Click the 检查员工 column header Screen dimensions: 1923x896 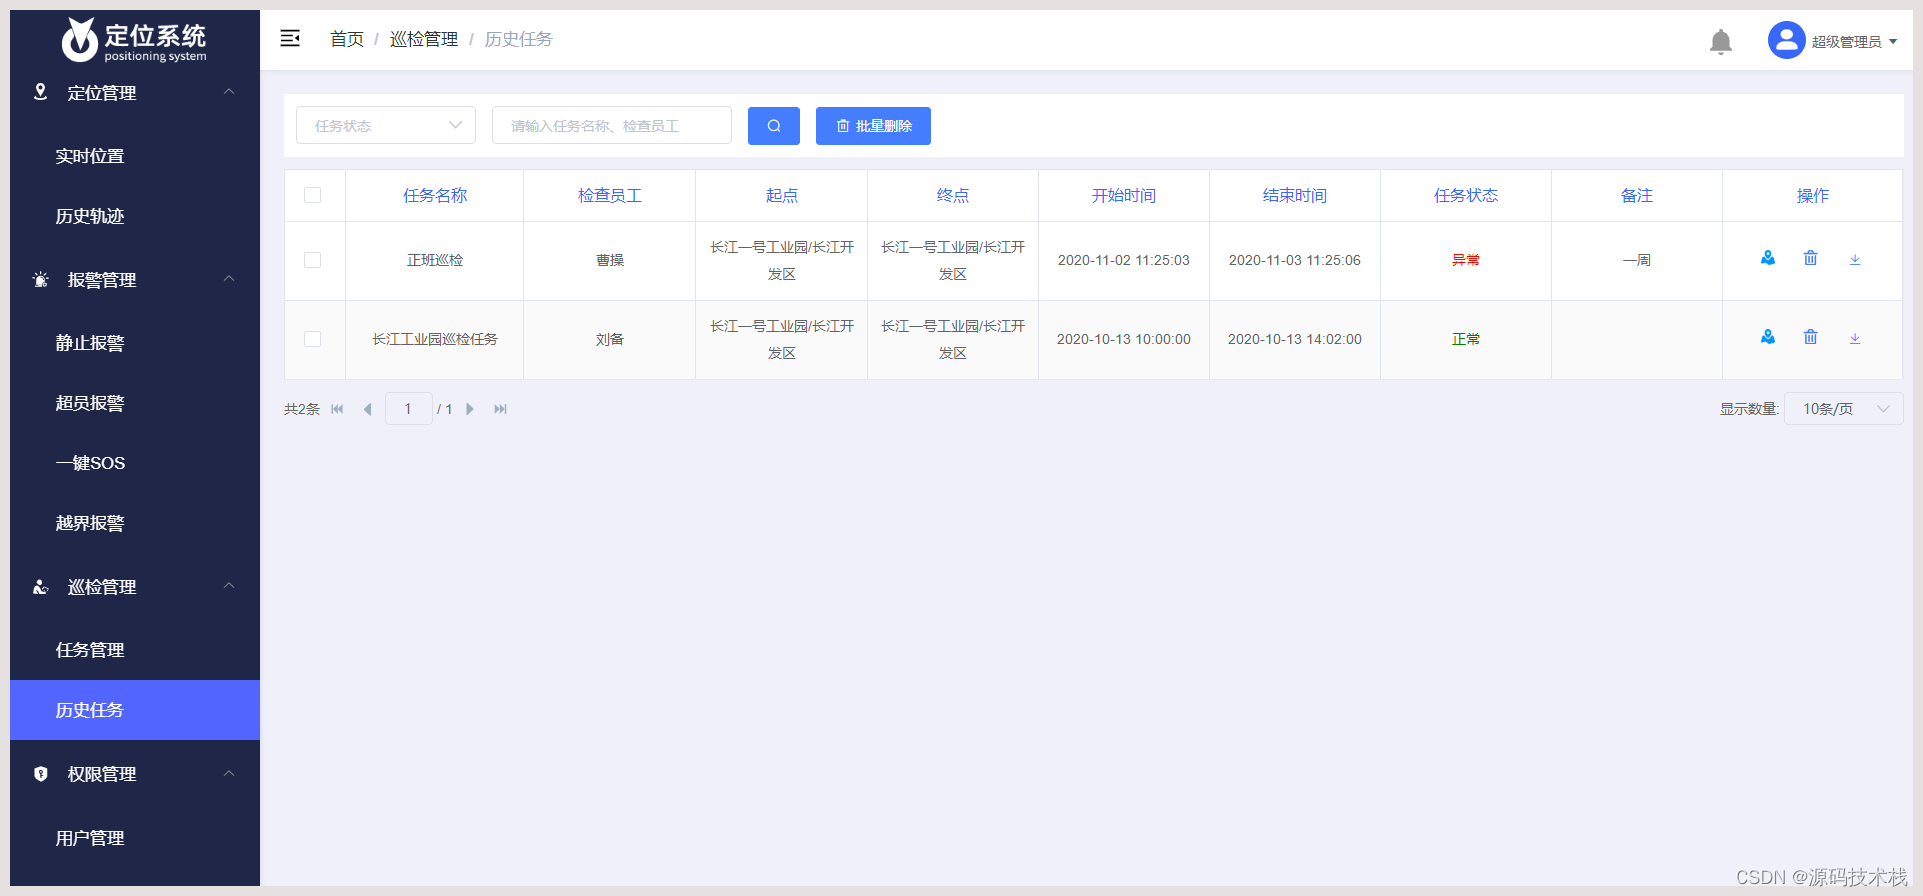click(610, 196)
